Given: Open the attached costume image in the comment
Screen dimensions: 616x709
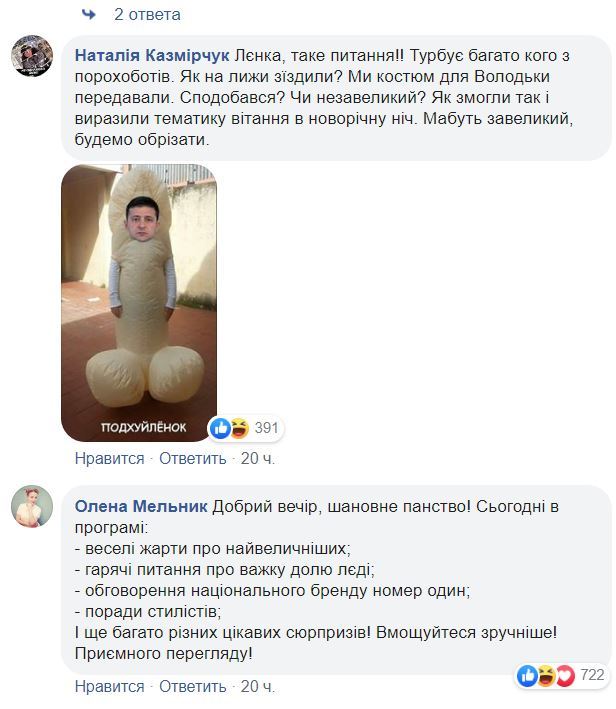Looking at the screenshot, I should [139, 303].
